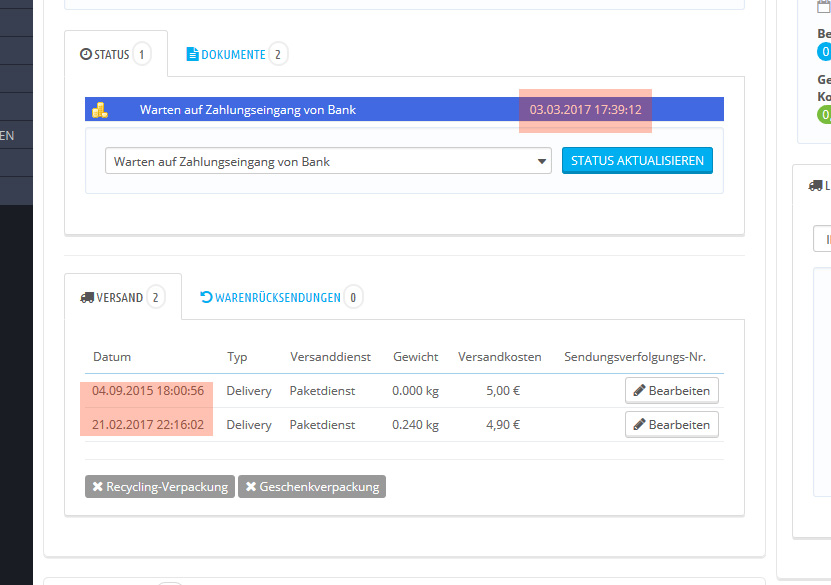Click the Datum column header
Screen dimensions: 831x585
[112, 357]
